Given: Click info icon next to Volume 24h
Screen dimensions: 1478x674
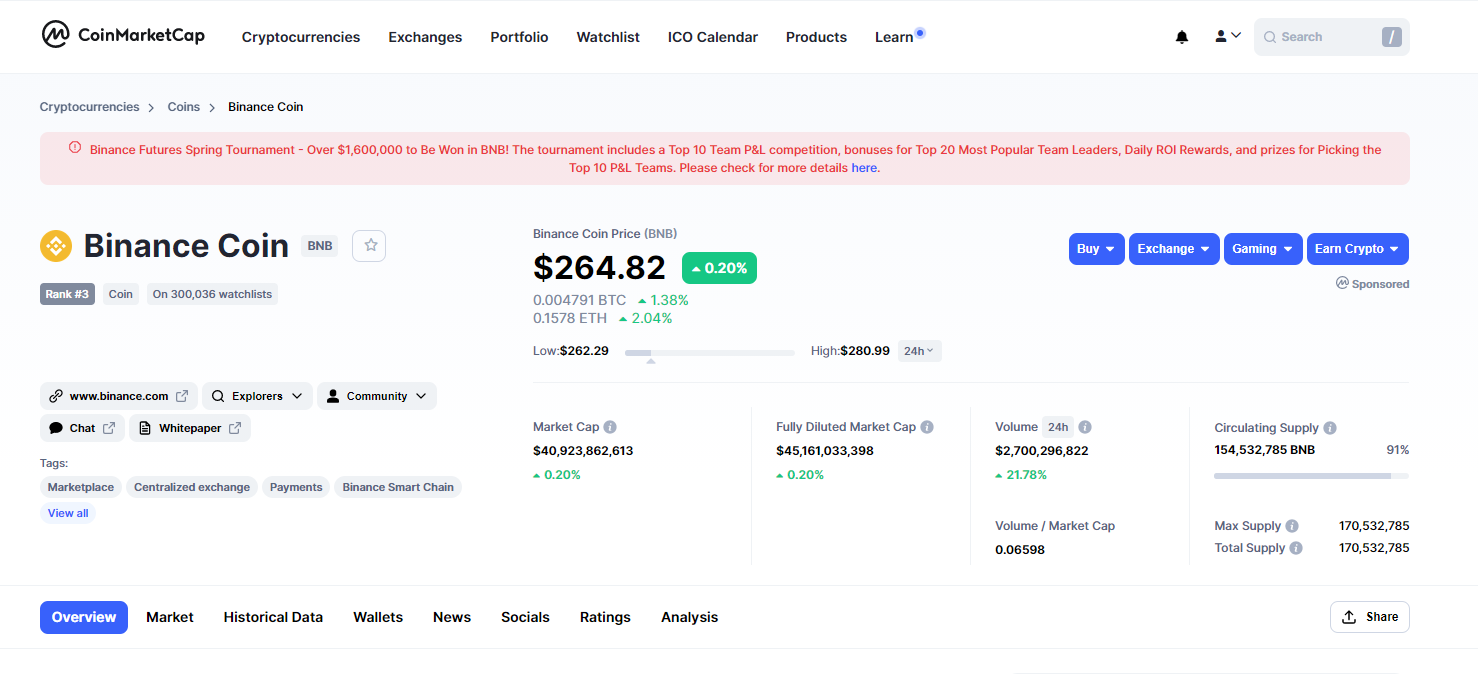Looking at the screenshot, I should tap(1085, 427).
